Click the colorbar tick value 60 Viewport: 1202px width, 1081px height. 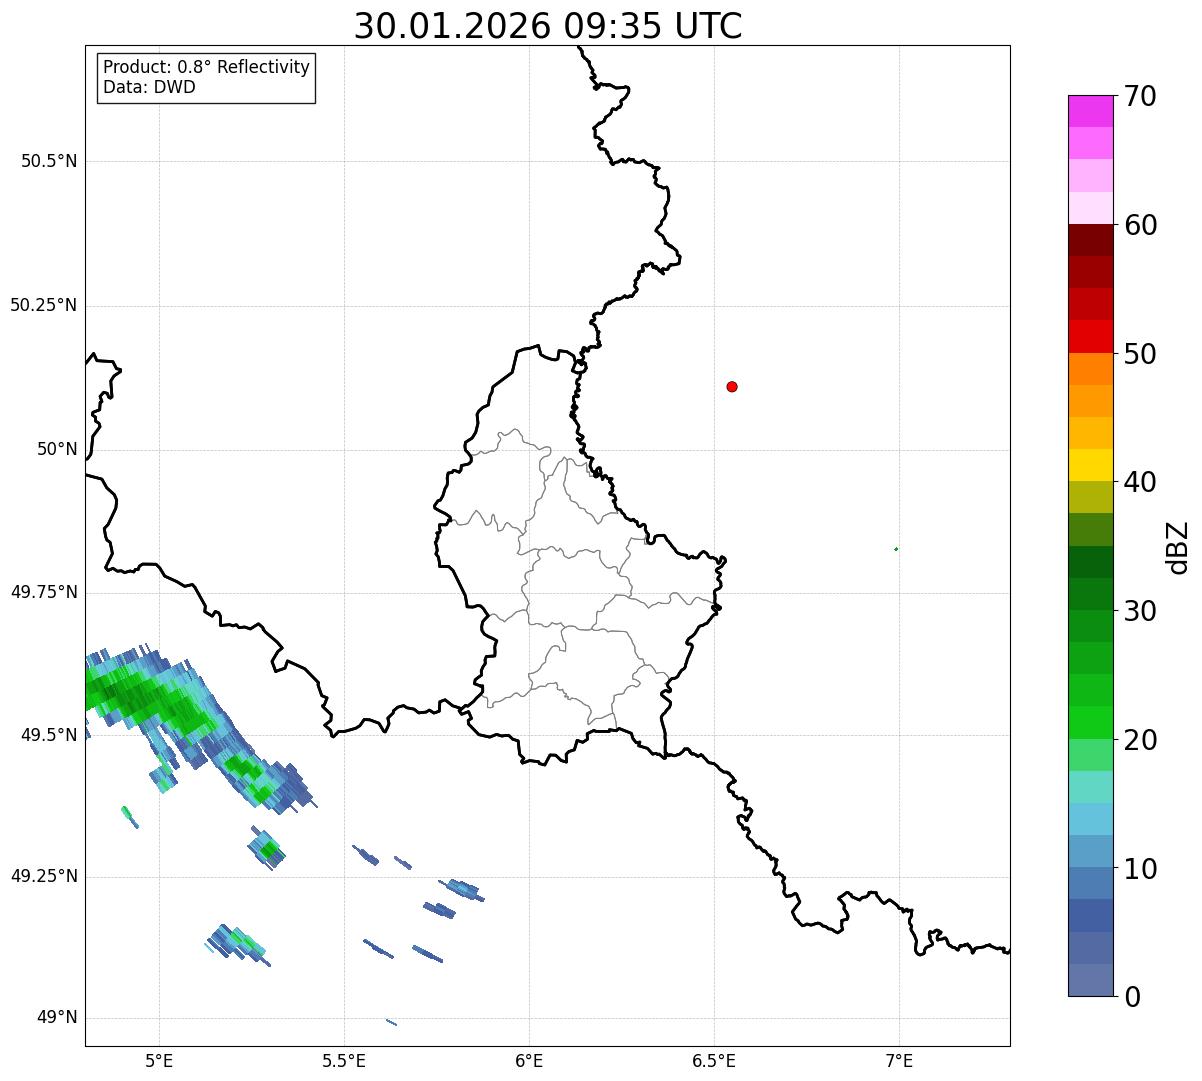click(1140, 225)
